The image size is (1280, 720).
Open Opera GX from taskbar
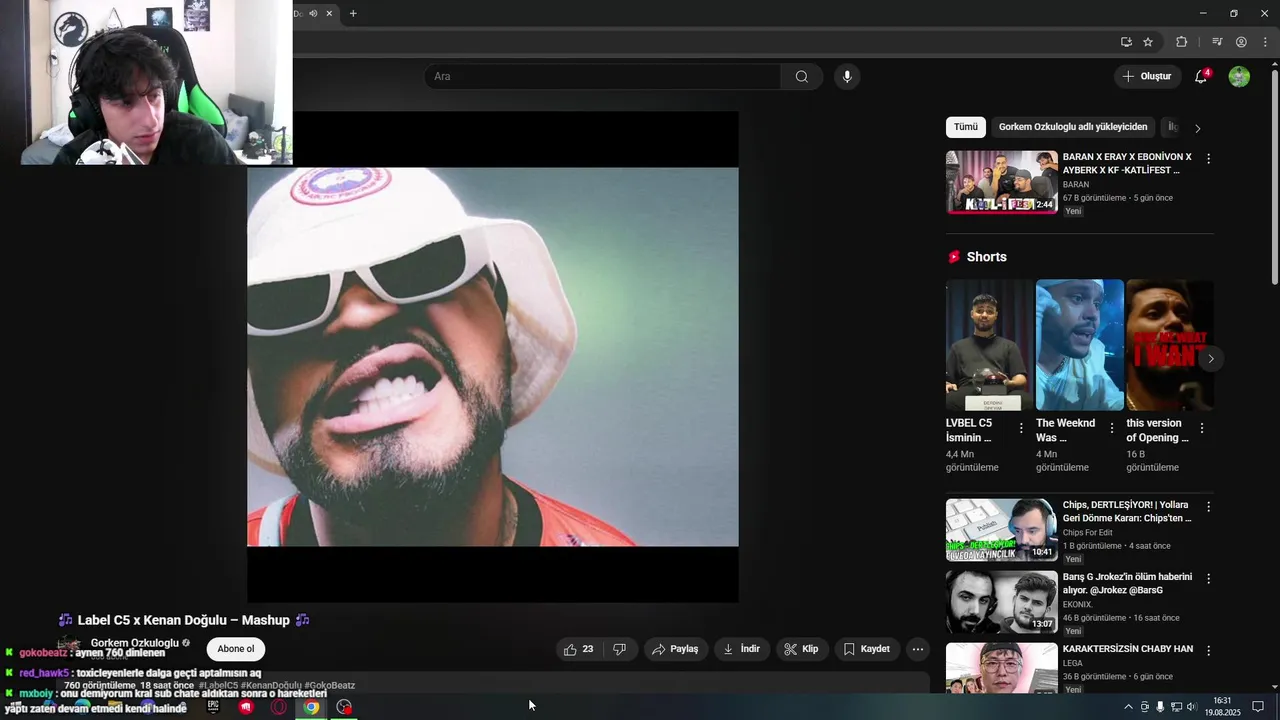(279, 707)
